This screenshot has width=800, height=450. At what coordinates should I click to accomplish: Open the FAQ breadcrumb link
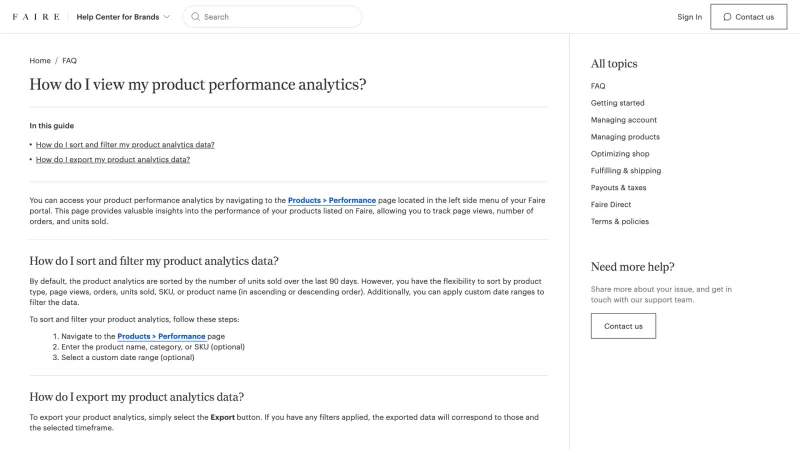(69, 61)
